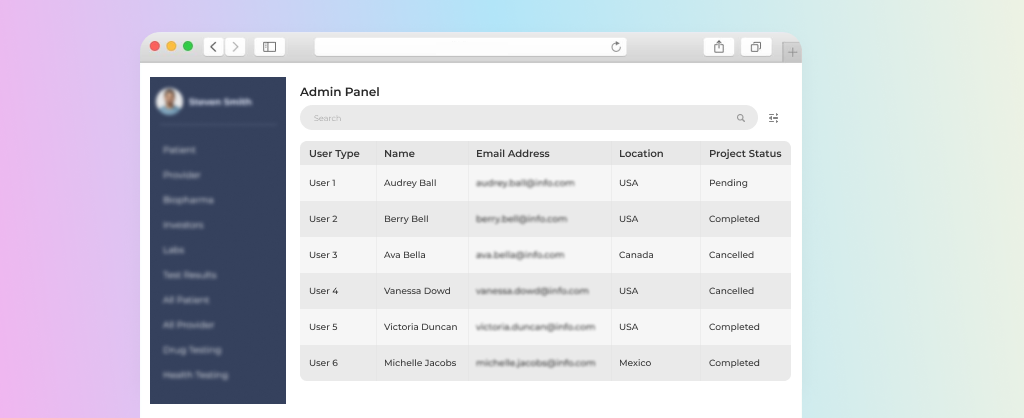Click Berry Bell's email address
The height and width of the screenshot is (418, 1024).
pyautogui.click(x=522, y=219)
